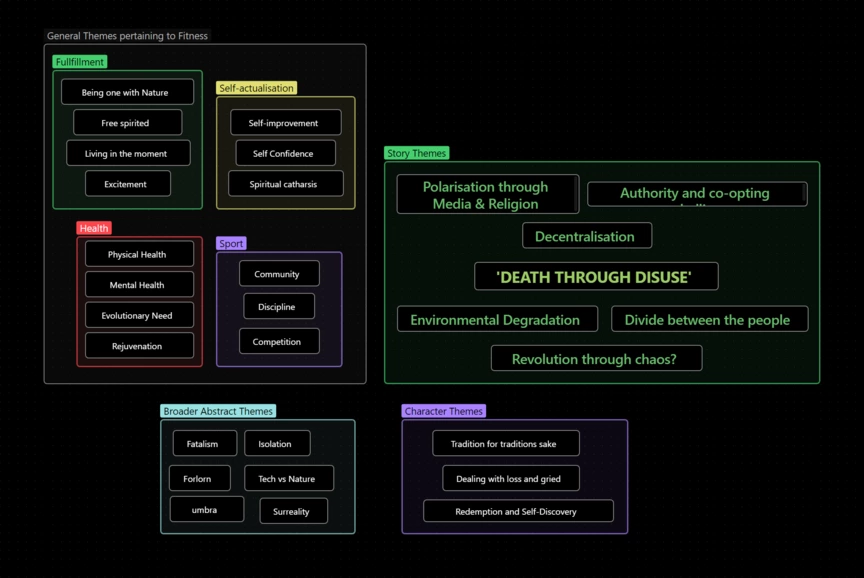The height and width of the screenshot is (578, 864).
Task: Select the 'Mental Health' card
Action: click(x=139, y=284)
